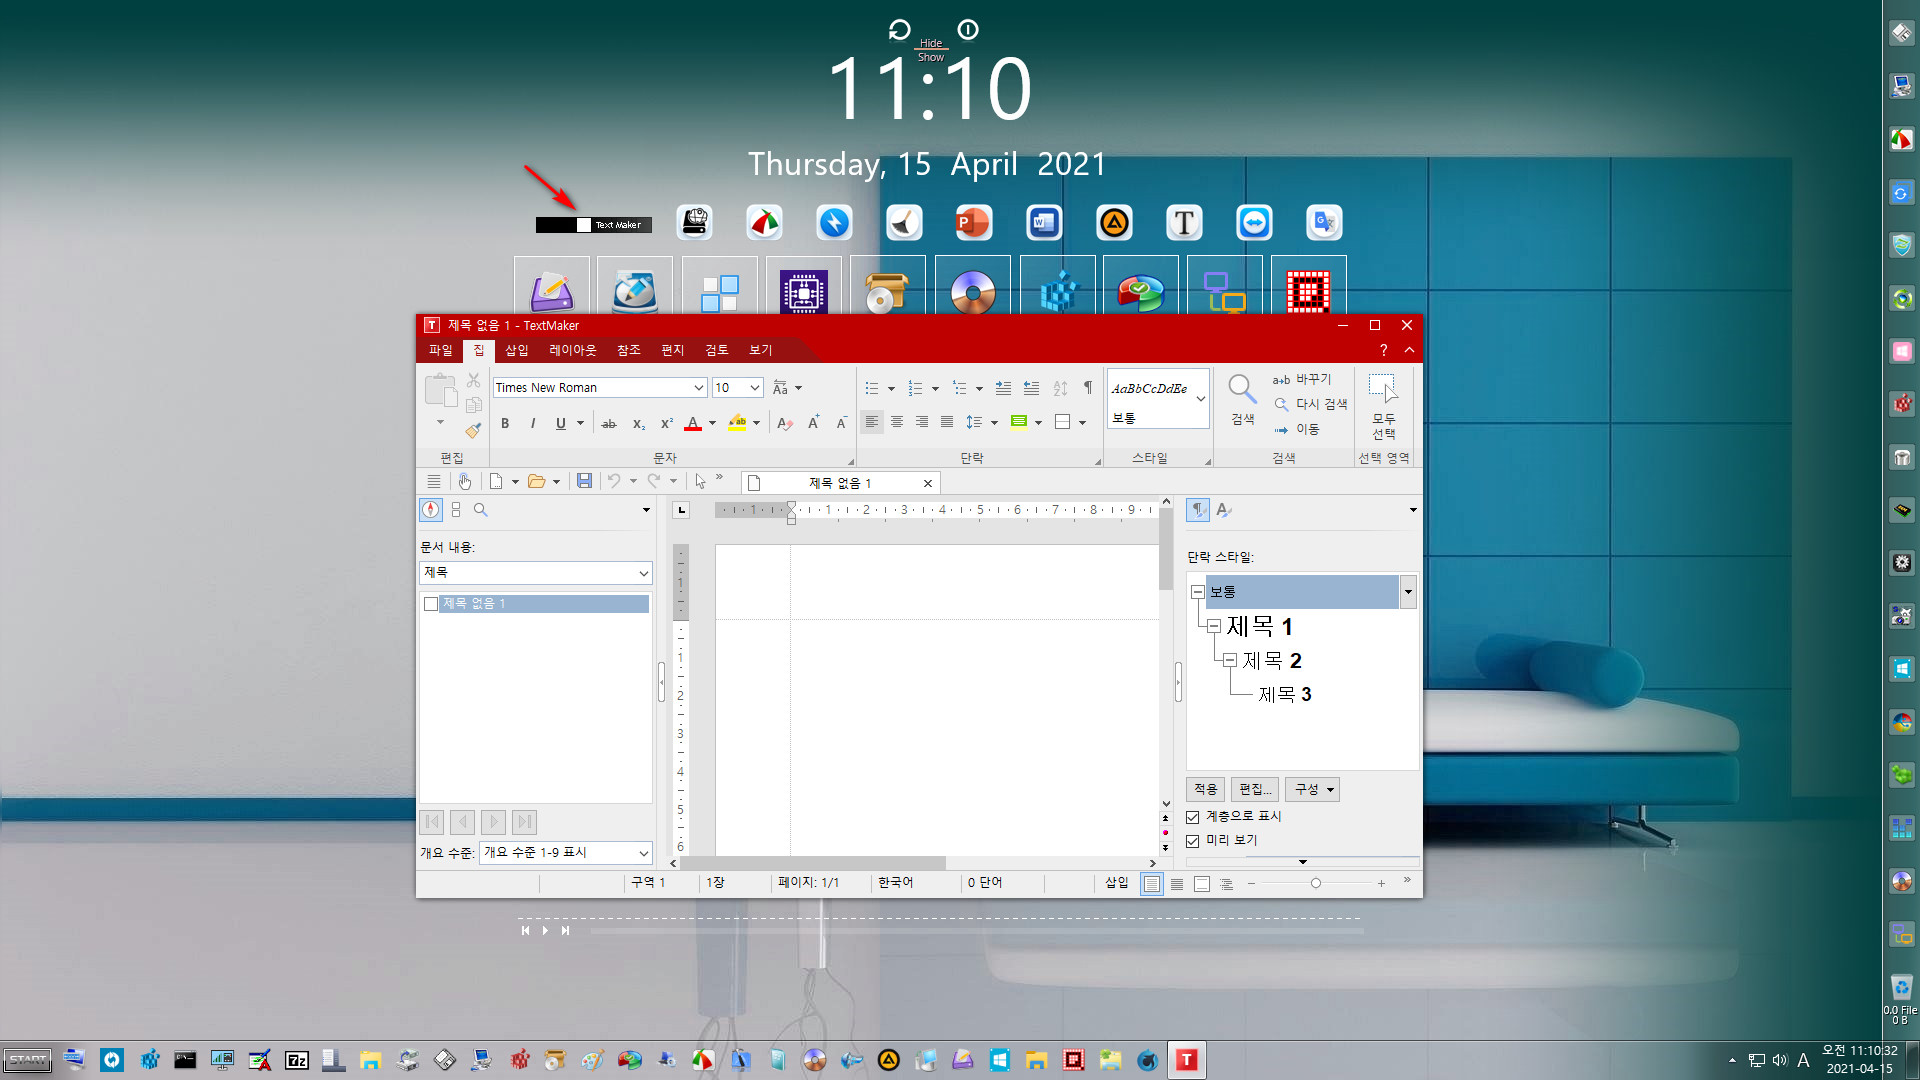
Task: Toggle bulleted list
Action: (x=872, y=388)
